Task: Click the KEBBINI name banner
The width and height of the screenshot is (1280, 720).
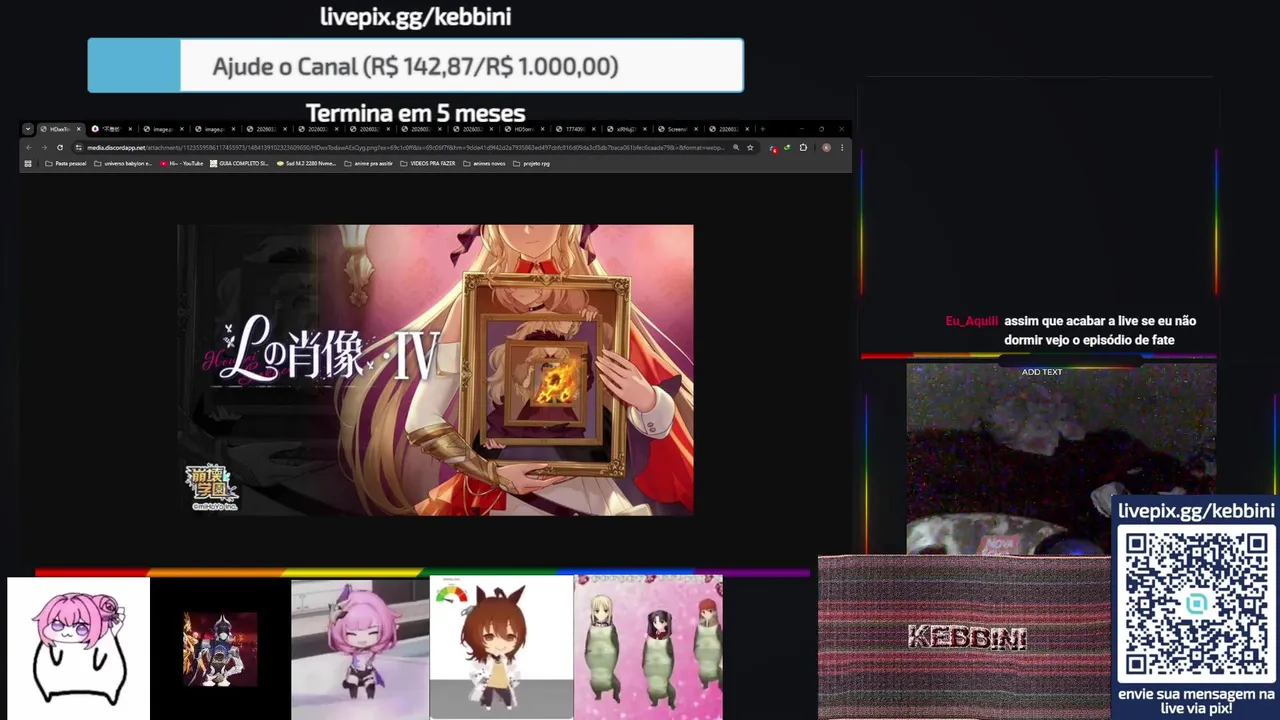Action: [x=967, y=636]
